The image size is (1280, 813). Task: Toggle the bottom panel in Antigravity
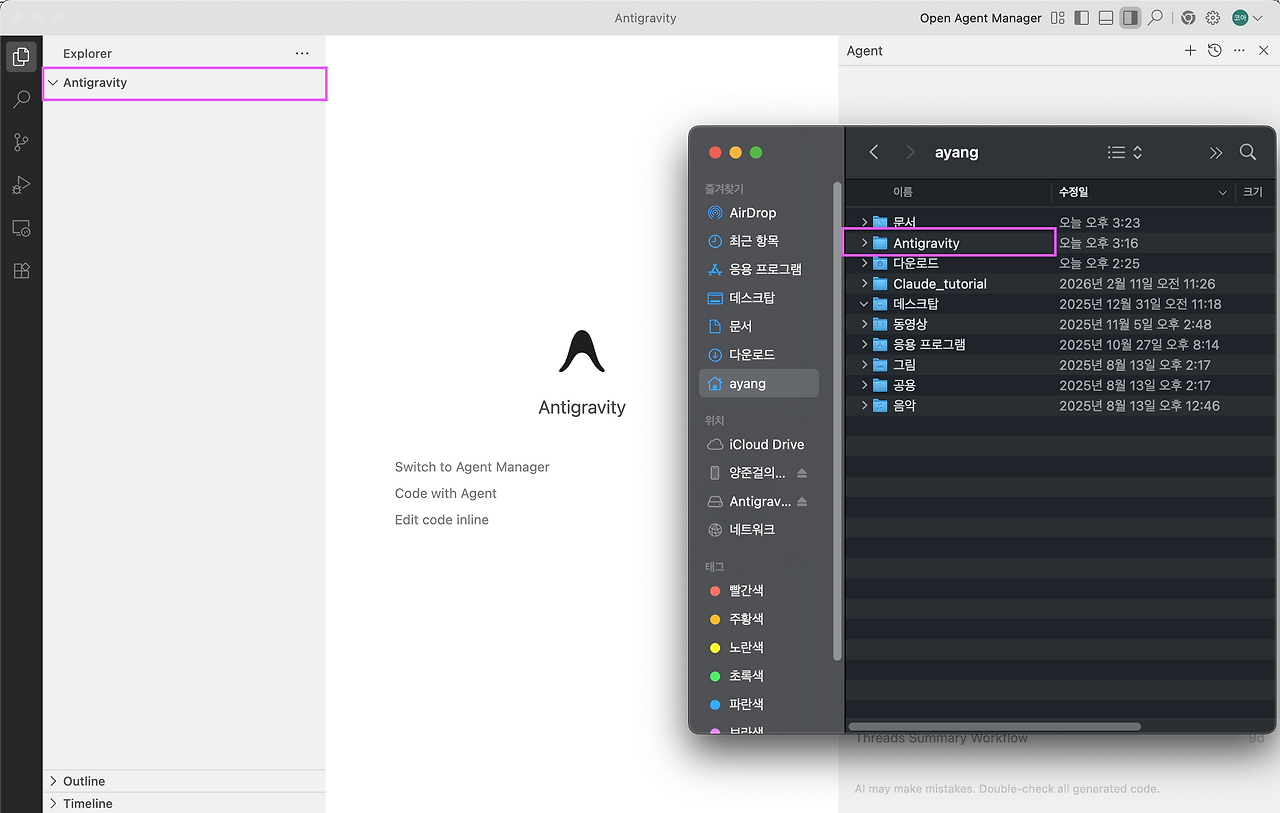point(1106,18)
